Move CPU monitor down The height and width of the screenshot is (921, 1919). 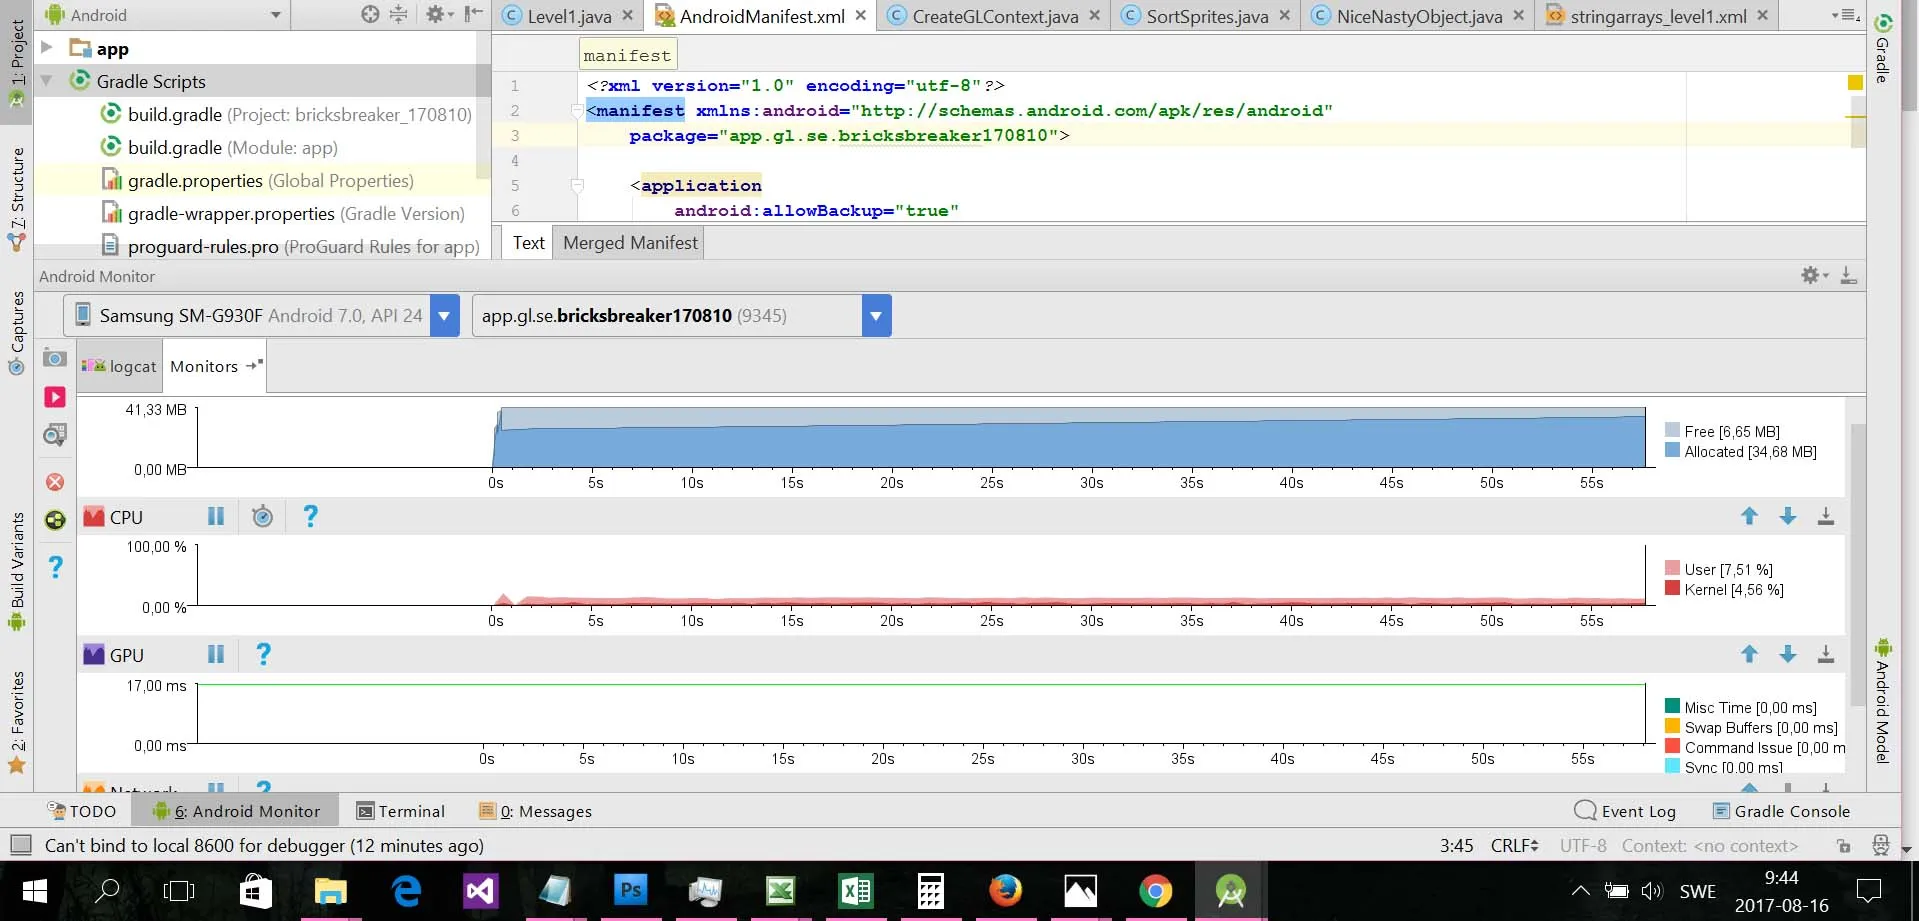[1787, 516]
